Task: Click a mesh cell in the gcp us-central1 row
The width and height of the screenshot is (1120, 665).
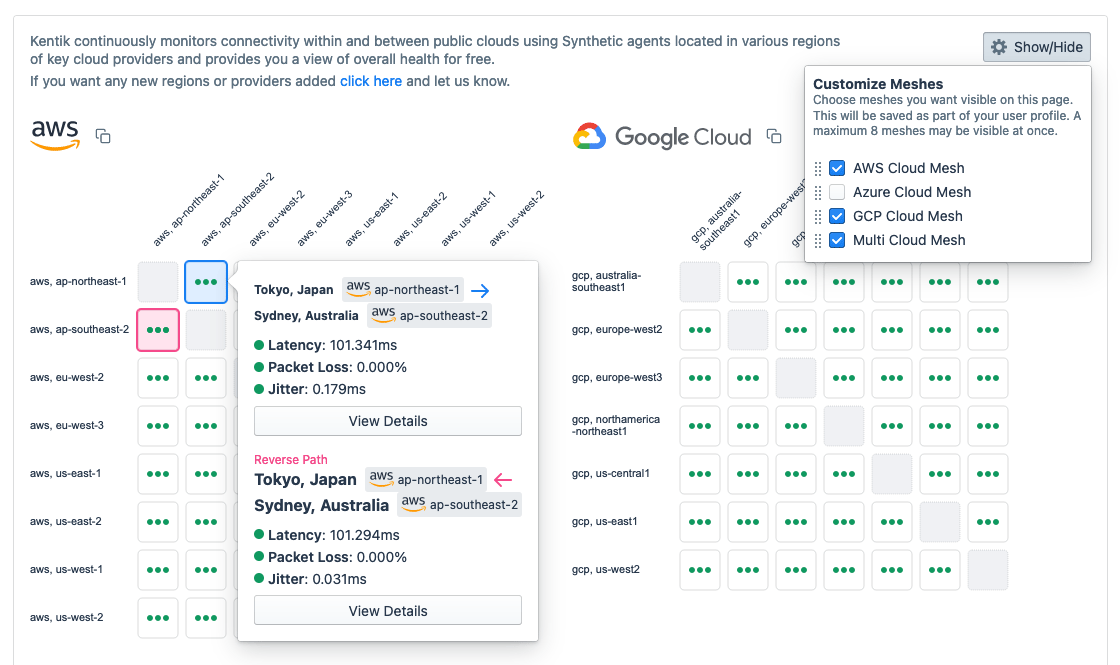Action: coord(700,474)
